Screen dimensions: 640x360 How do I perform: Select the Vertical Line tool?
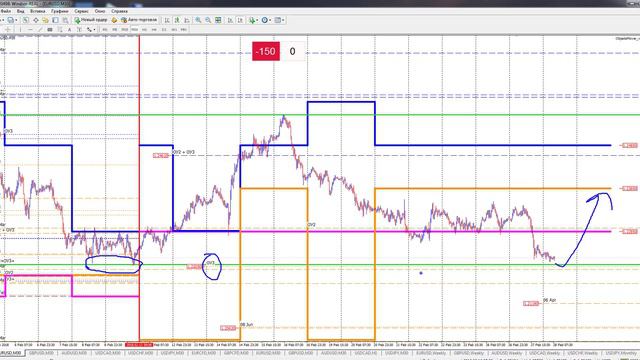click(x=20, y=29)
